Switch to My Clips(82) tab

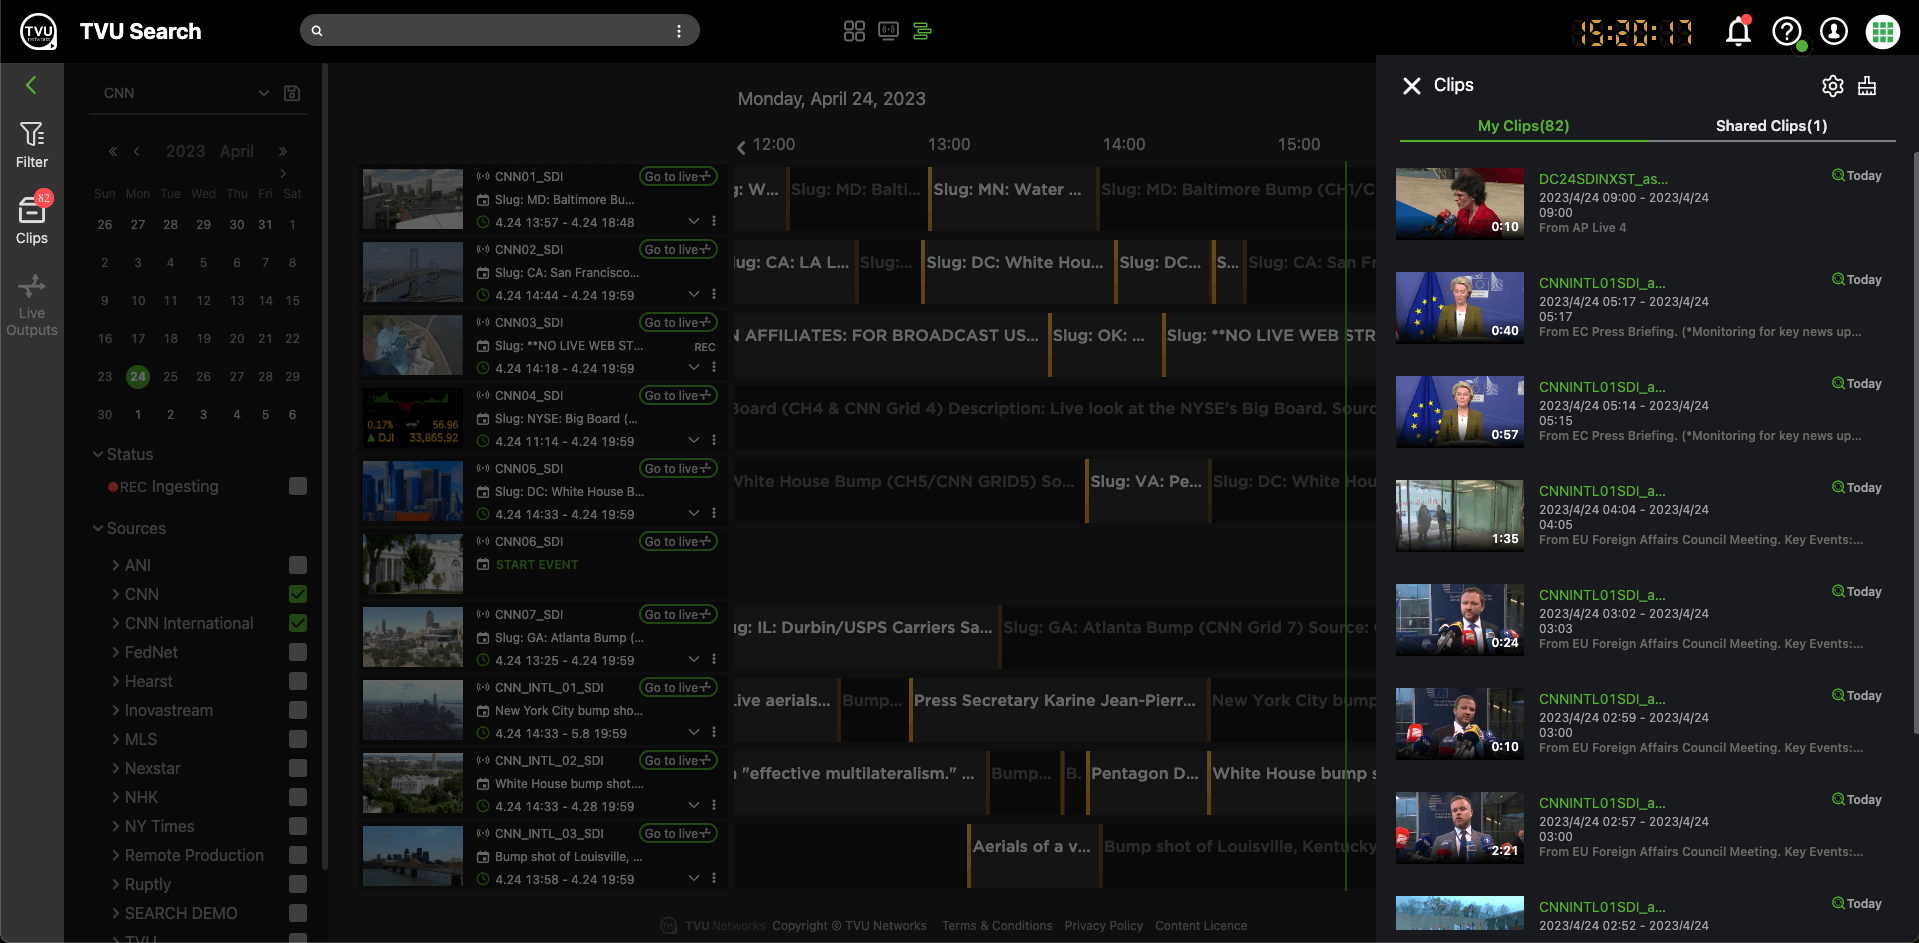pos(1523,126)
